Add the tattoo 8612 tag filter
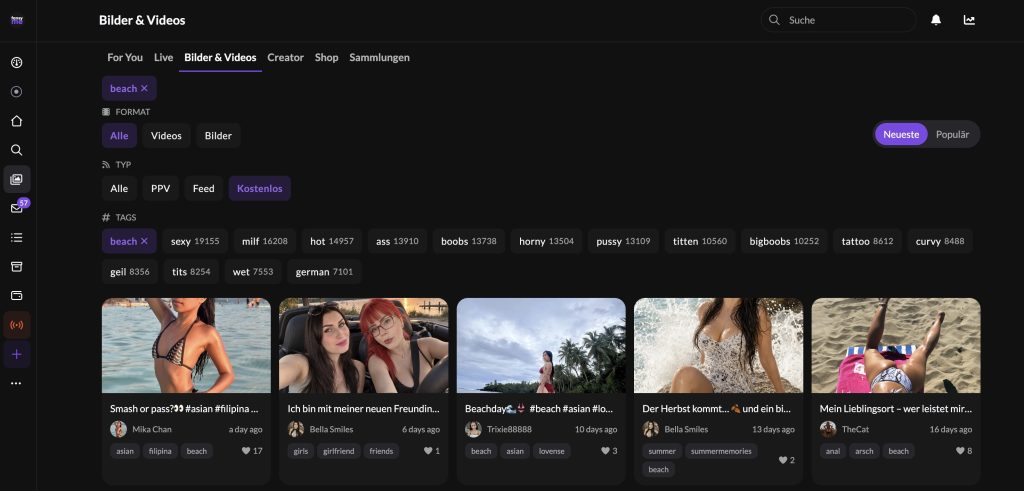The height and width of the screenshot is (491, 1024). [867, 242]
